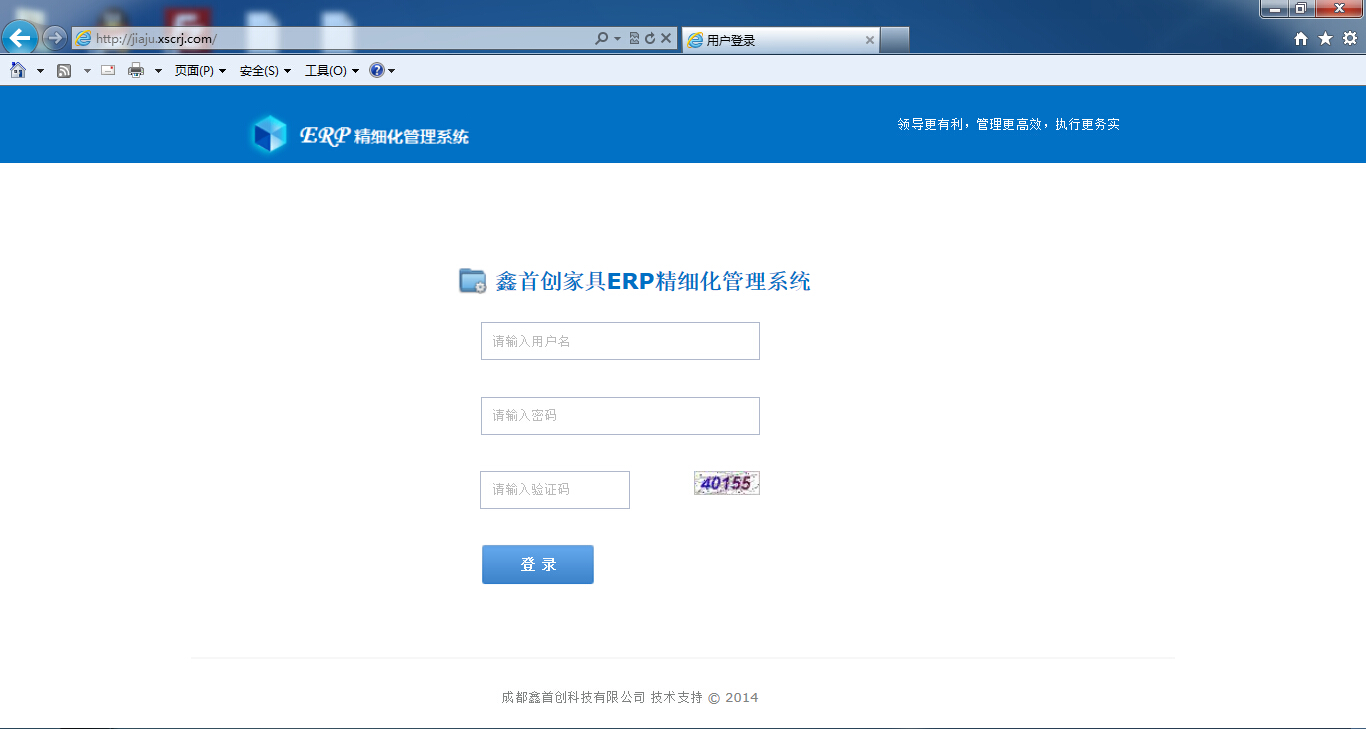Toggle the compatibility view icon
Screen dimensions: 1366x729
pyautogui.click(x=634, y=39)
